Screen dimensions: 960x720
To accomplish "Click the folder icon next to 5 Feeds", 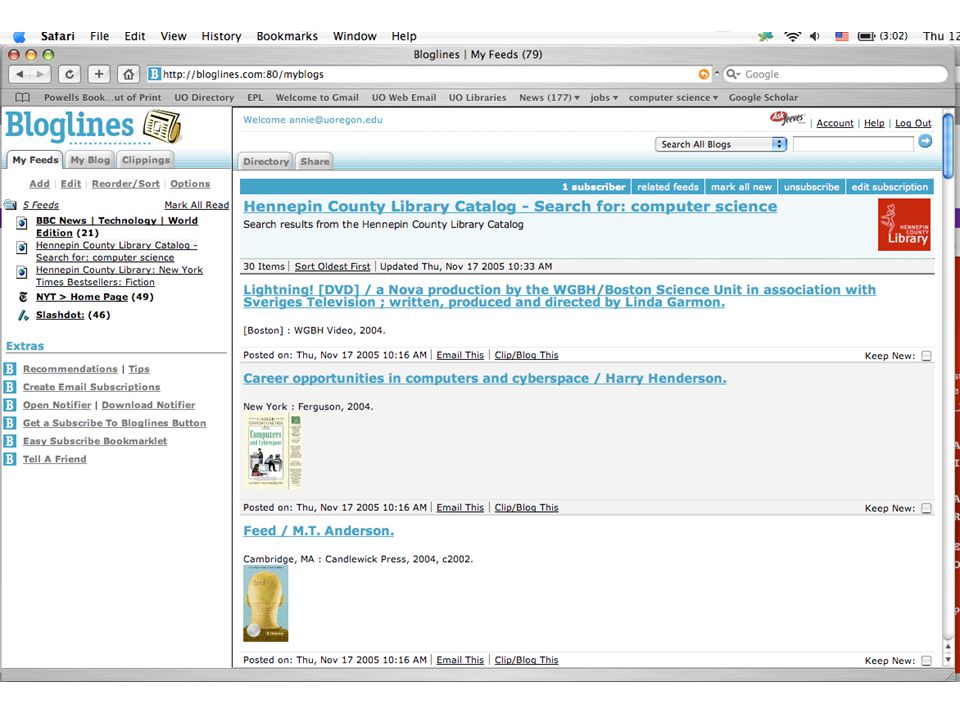I will 10,204.
